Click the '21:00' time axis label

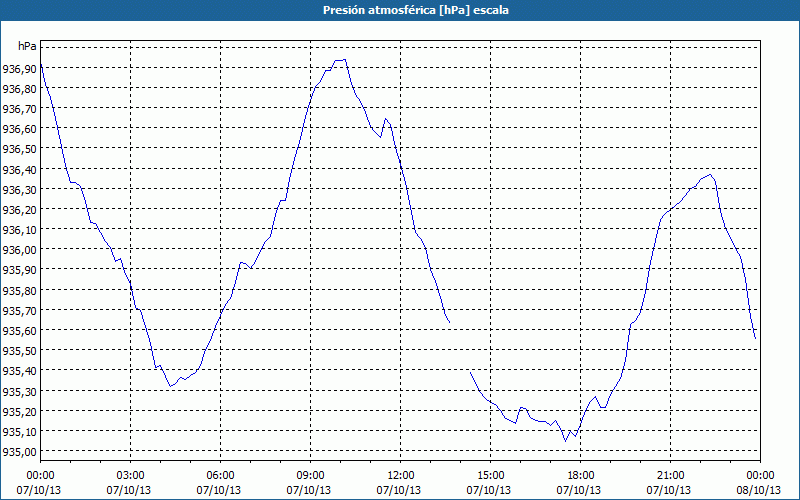[x=670, y=476]
